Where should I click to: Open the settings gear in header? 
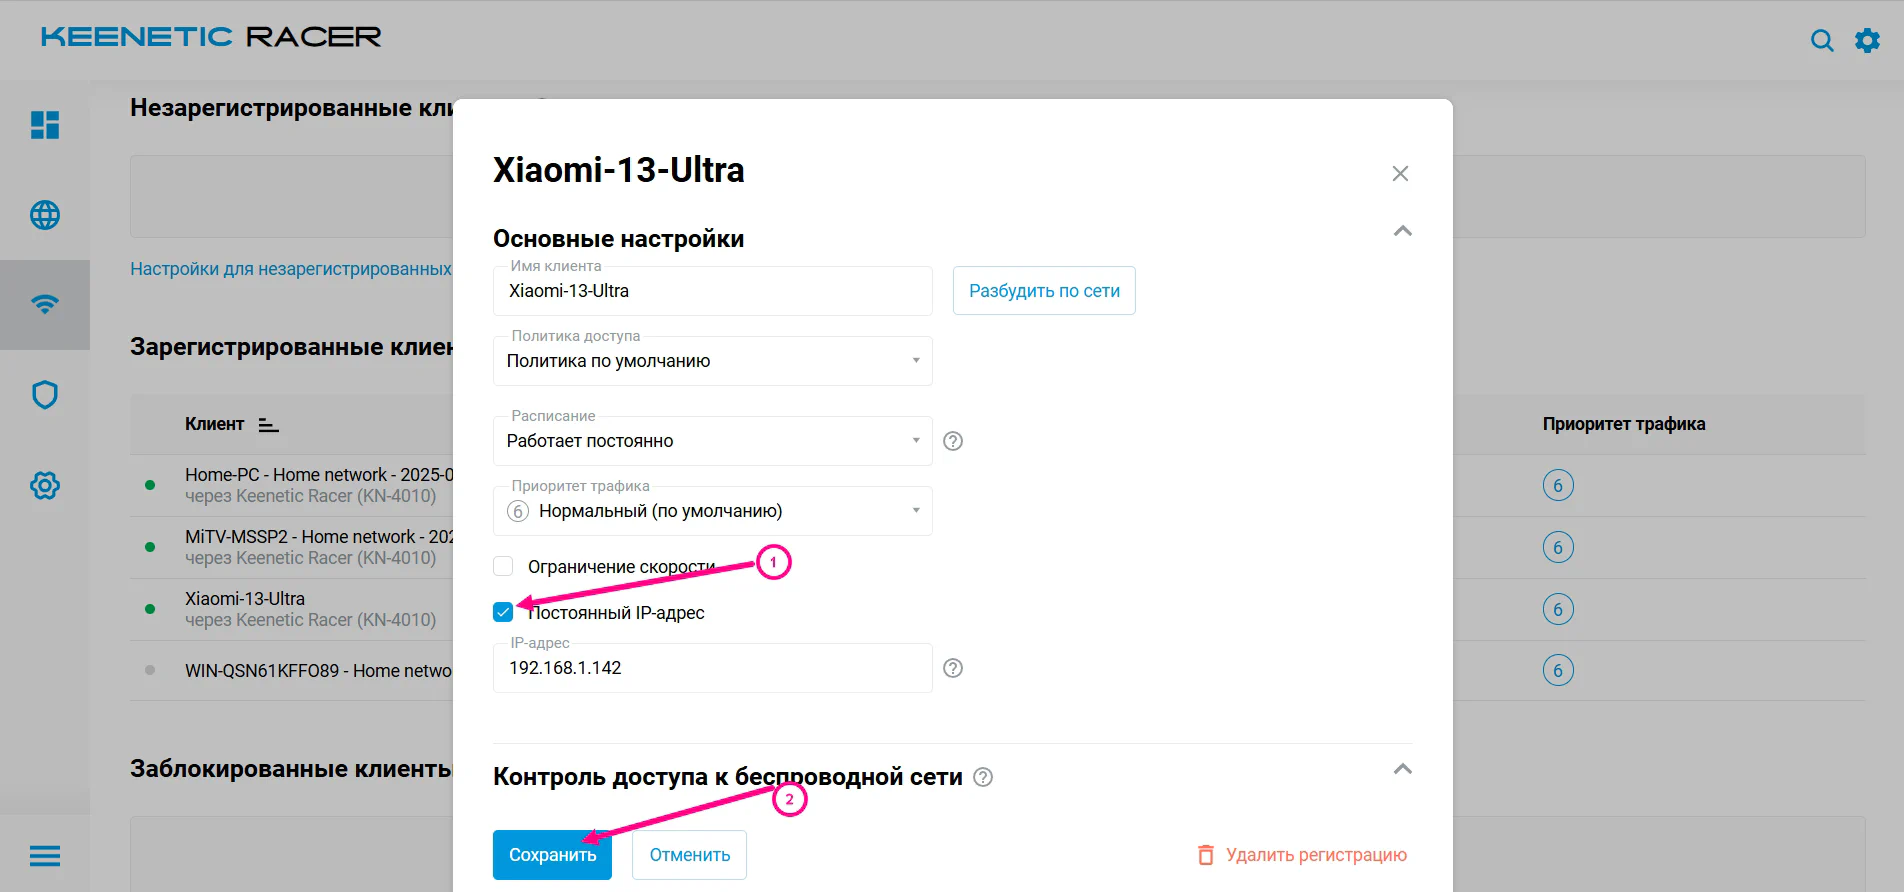1867,40
